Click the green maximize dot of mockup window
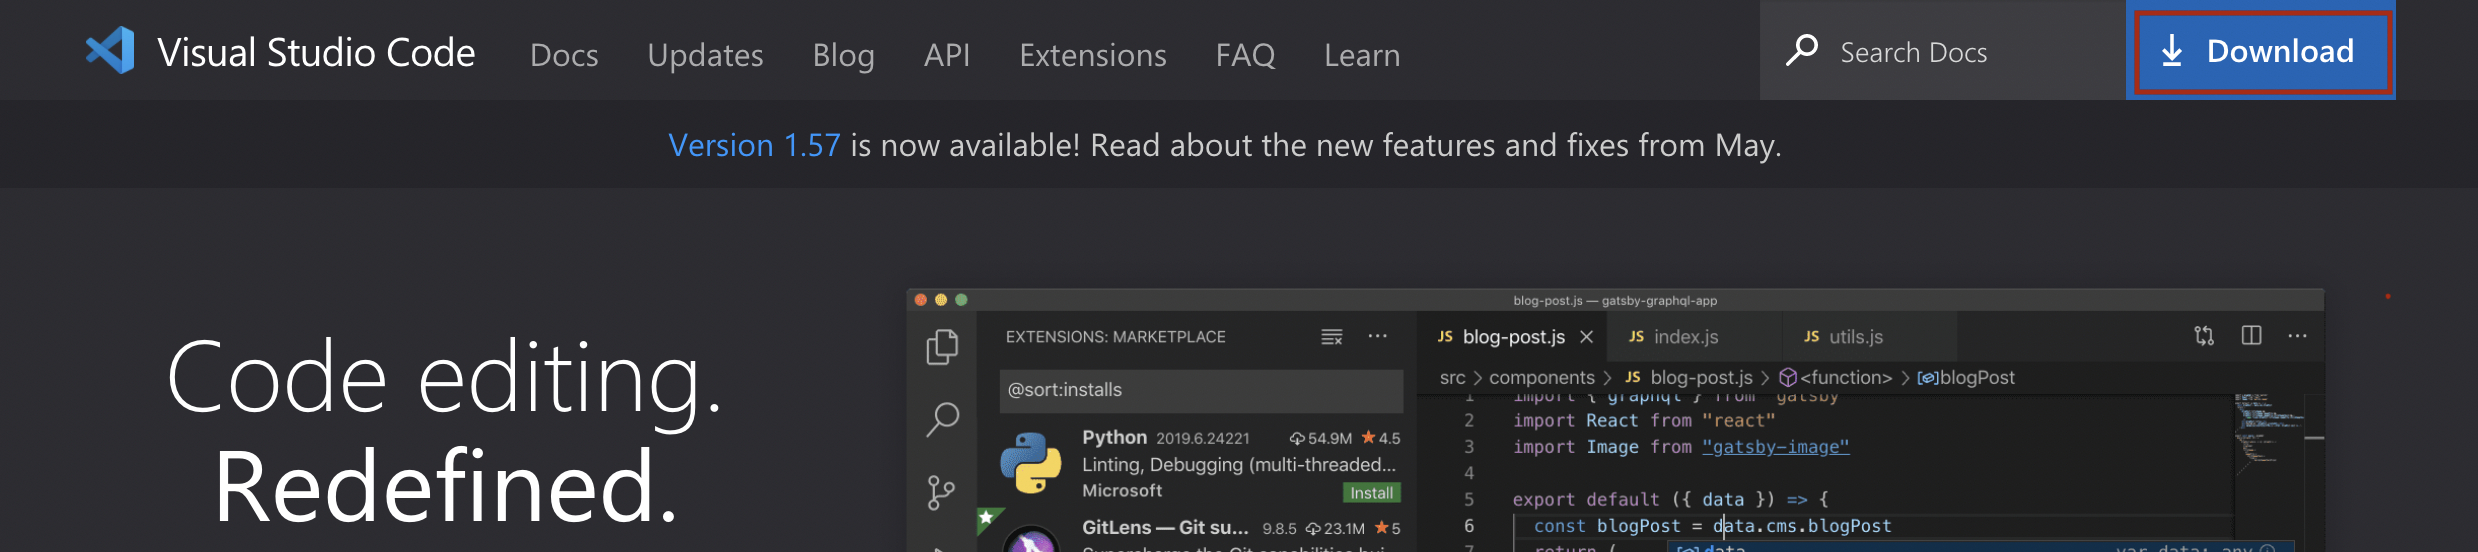This screenshot has width=2478, height=552. [x=961, y=300]
